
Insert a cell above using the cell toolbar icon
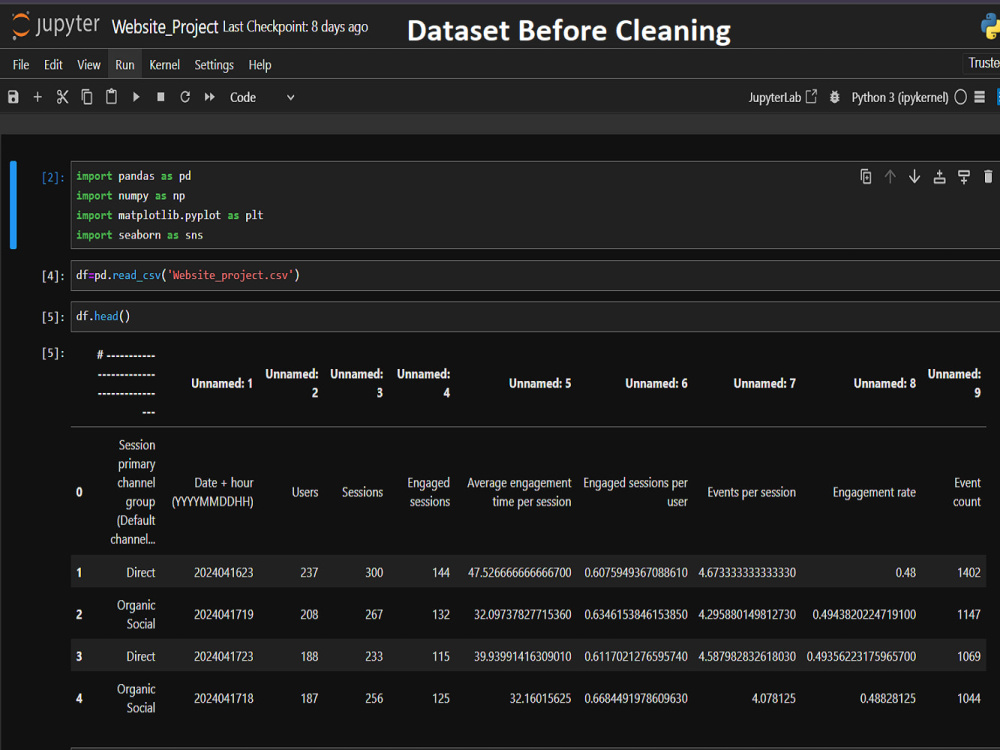coord(939,177)
